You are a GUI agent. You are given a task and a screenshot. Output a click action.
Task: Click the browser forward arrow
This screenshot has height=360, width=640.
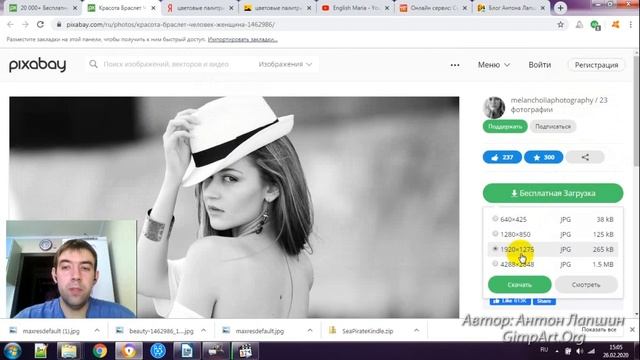[x=25, y=24]
